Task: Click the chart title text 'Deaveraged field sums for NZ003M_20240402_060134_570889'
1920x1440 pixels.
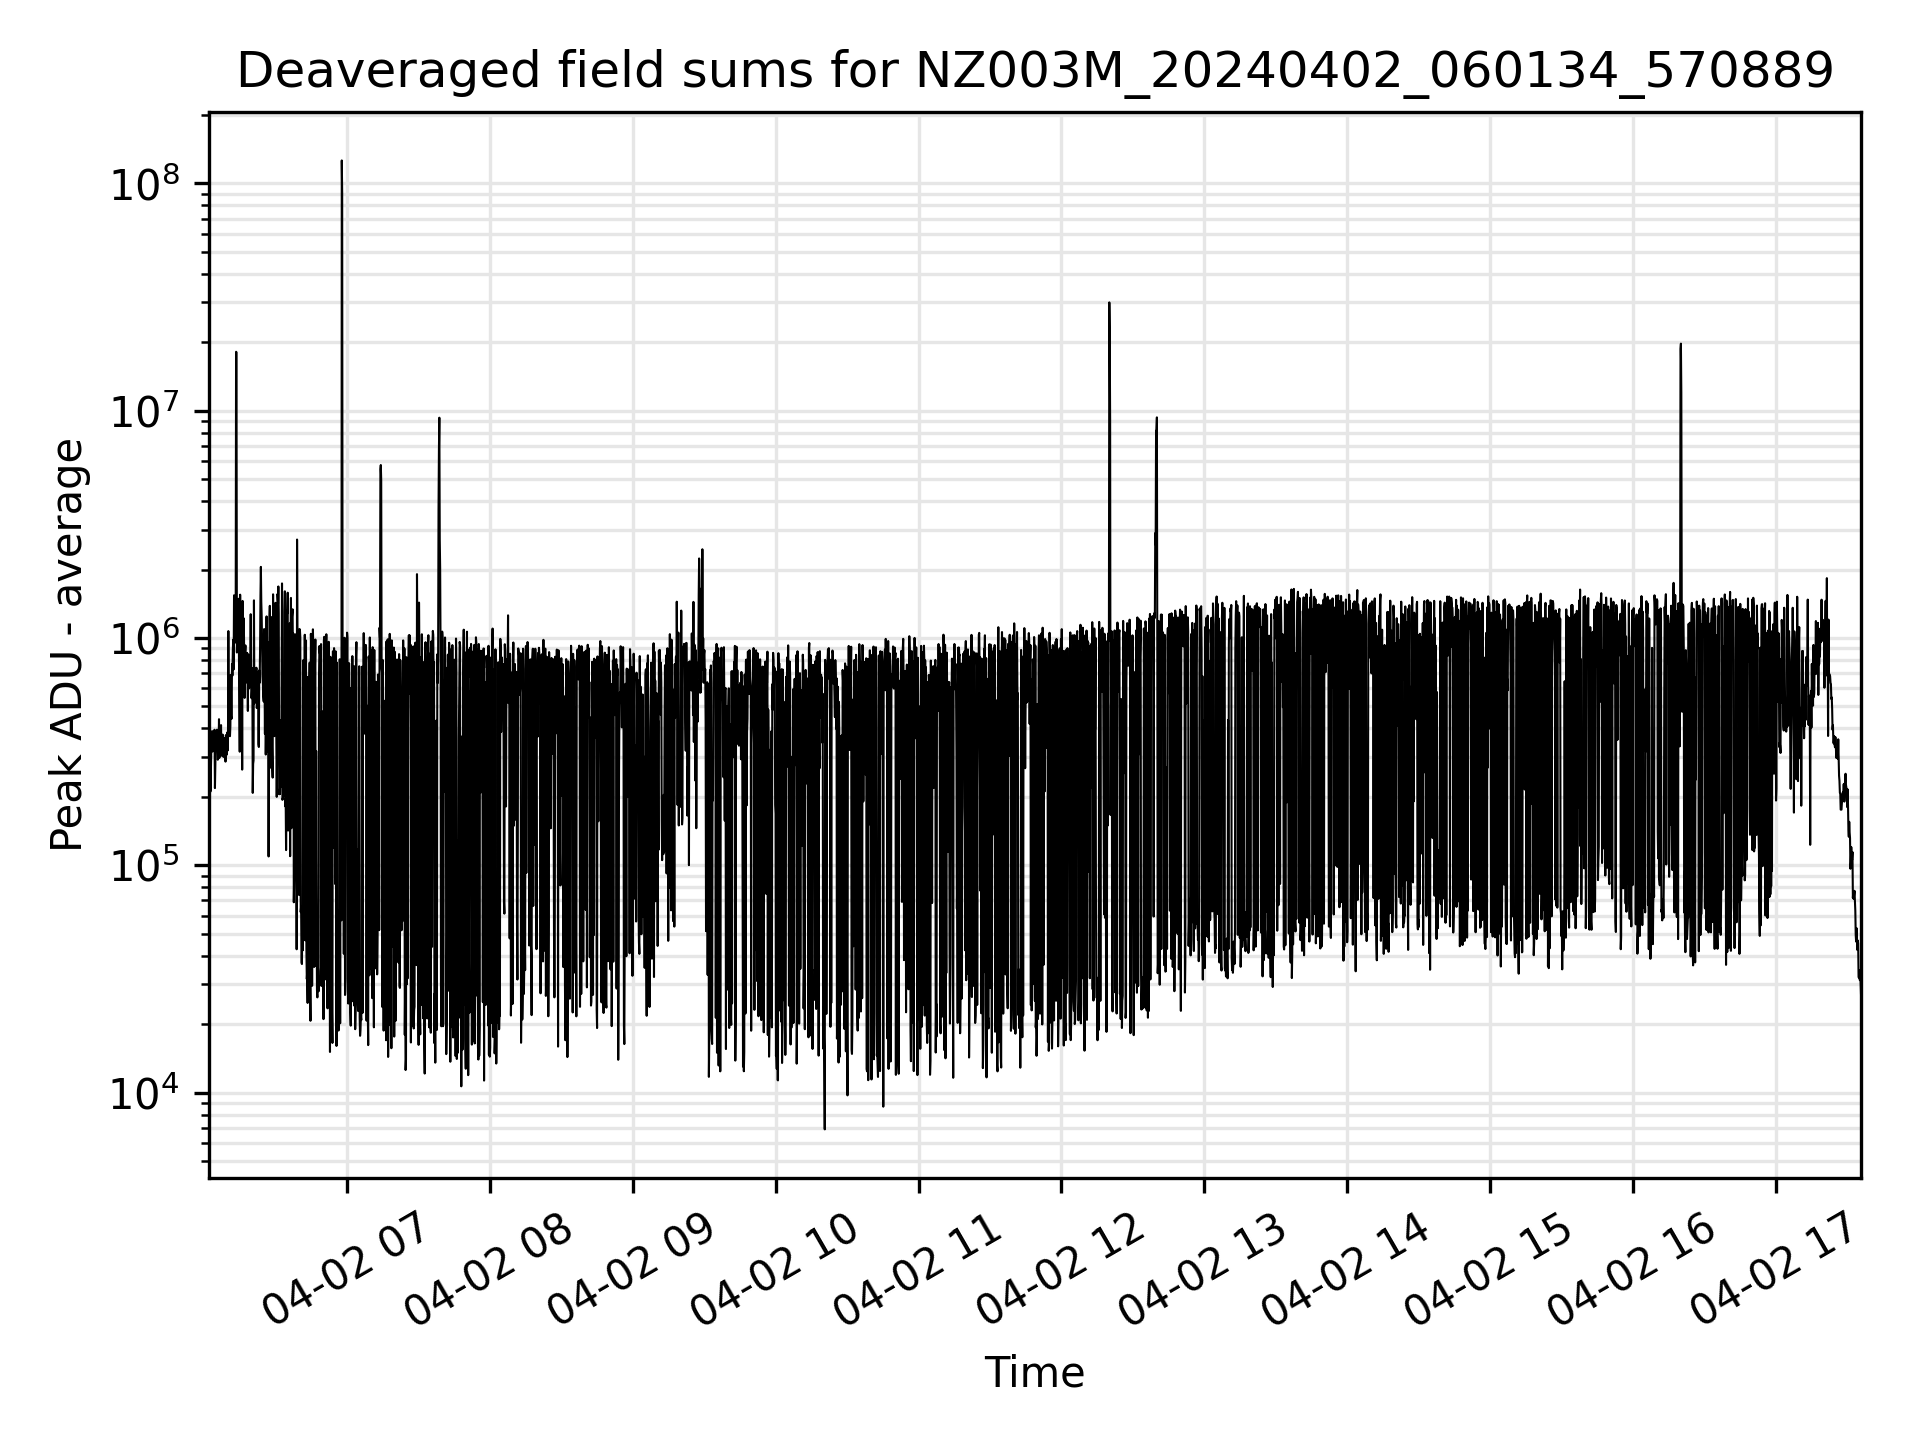Action: tap(1034, 72)
